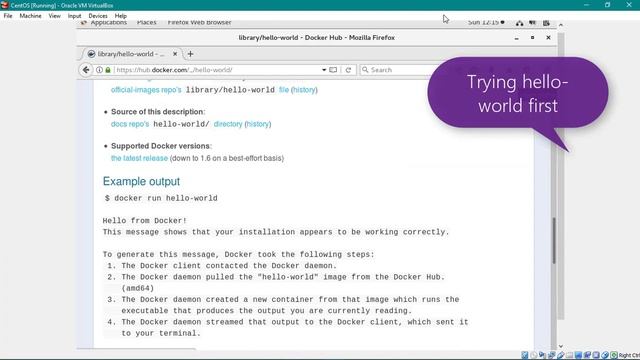Close the library/hello-world tab
The width and height of the screenshot is (640, 360).
[x=175, y=54]
